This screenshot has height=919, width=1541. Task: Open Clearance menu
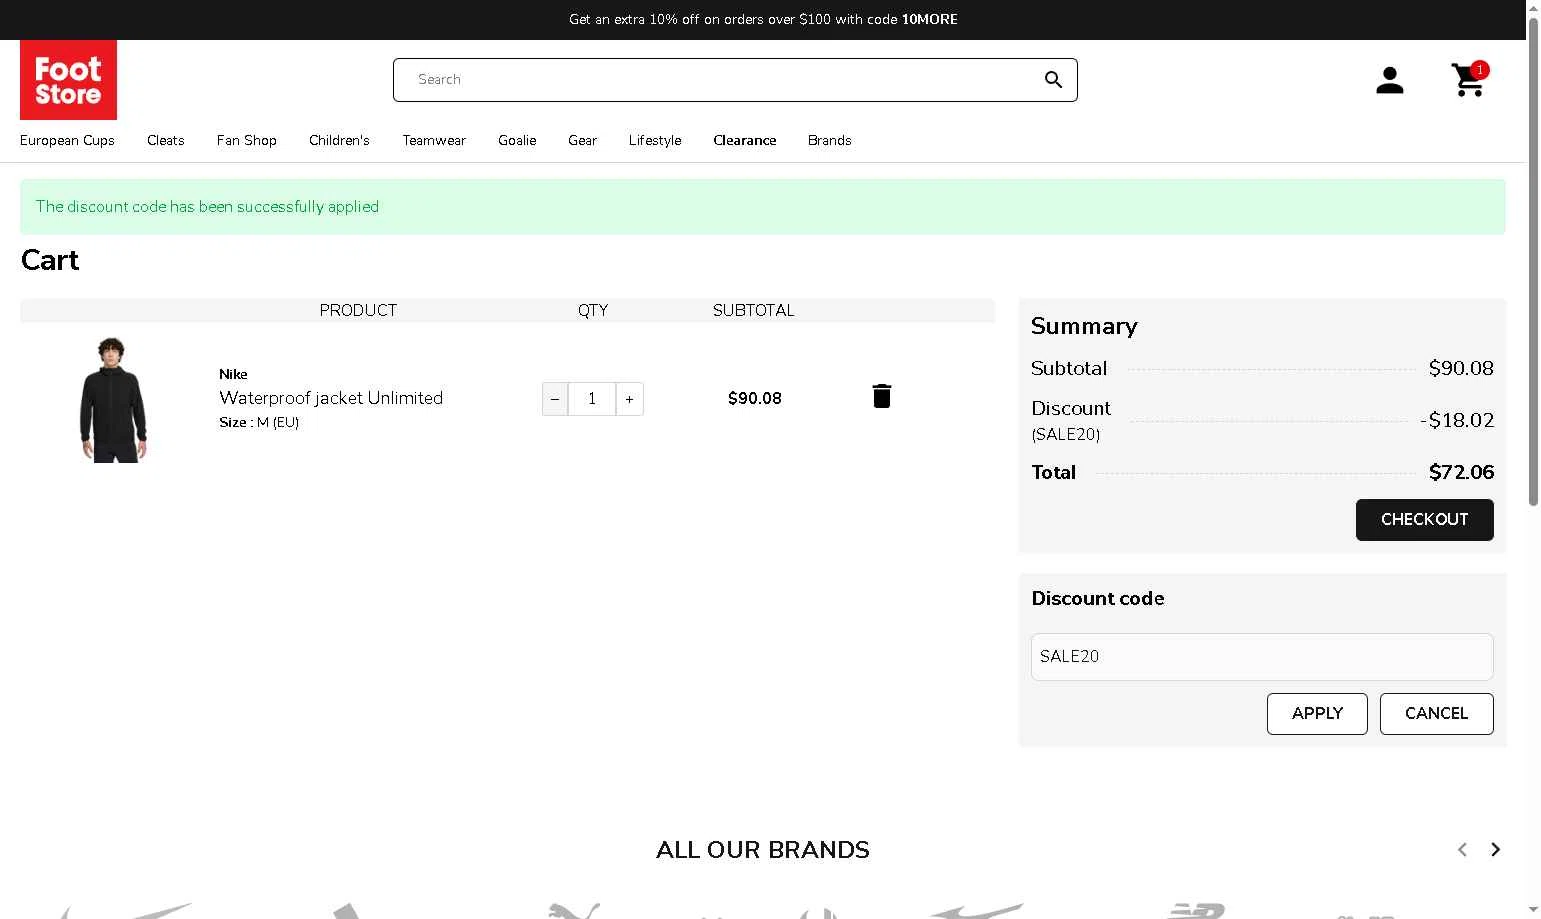pyautogui.click(x=744, y=140)
